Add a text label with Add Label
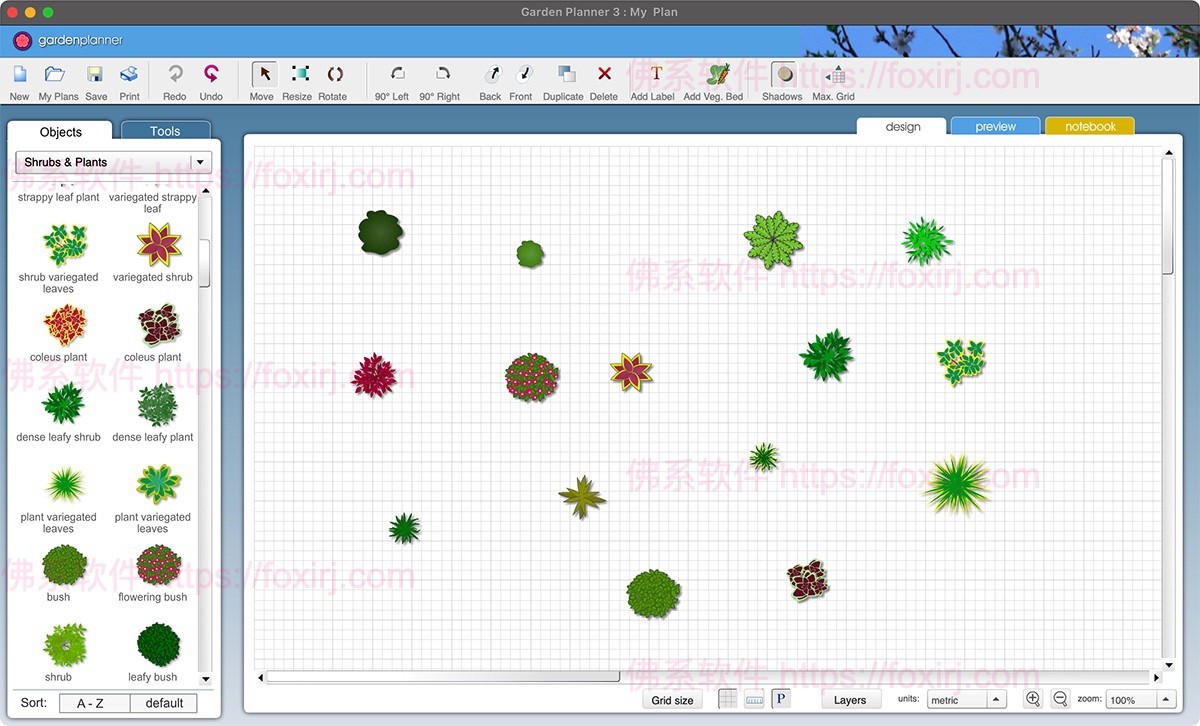 coord(652,75)
